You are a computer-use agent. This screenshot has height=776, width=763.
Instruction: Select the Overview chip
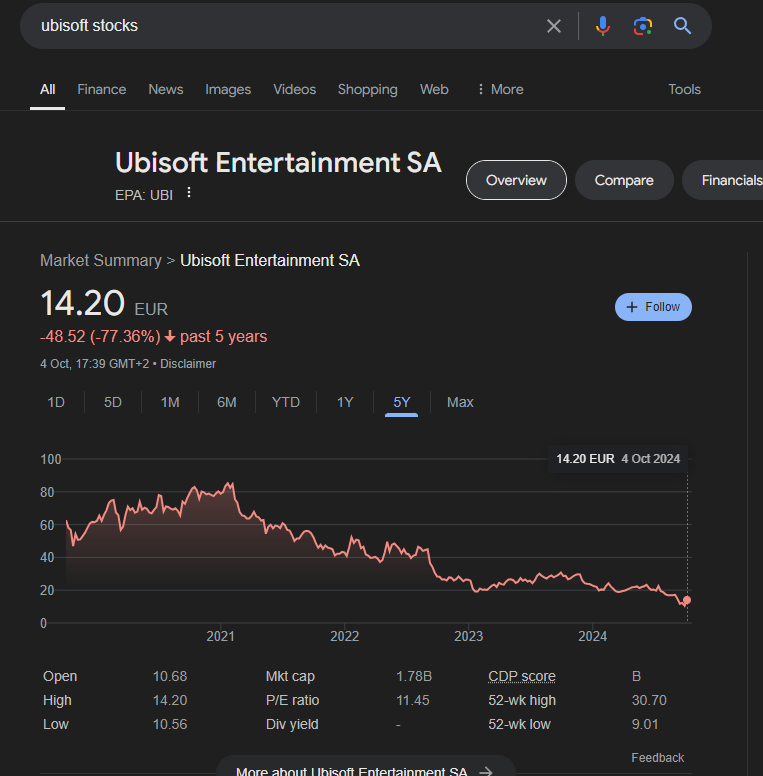click(x=516, y=180)
